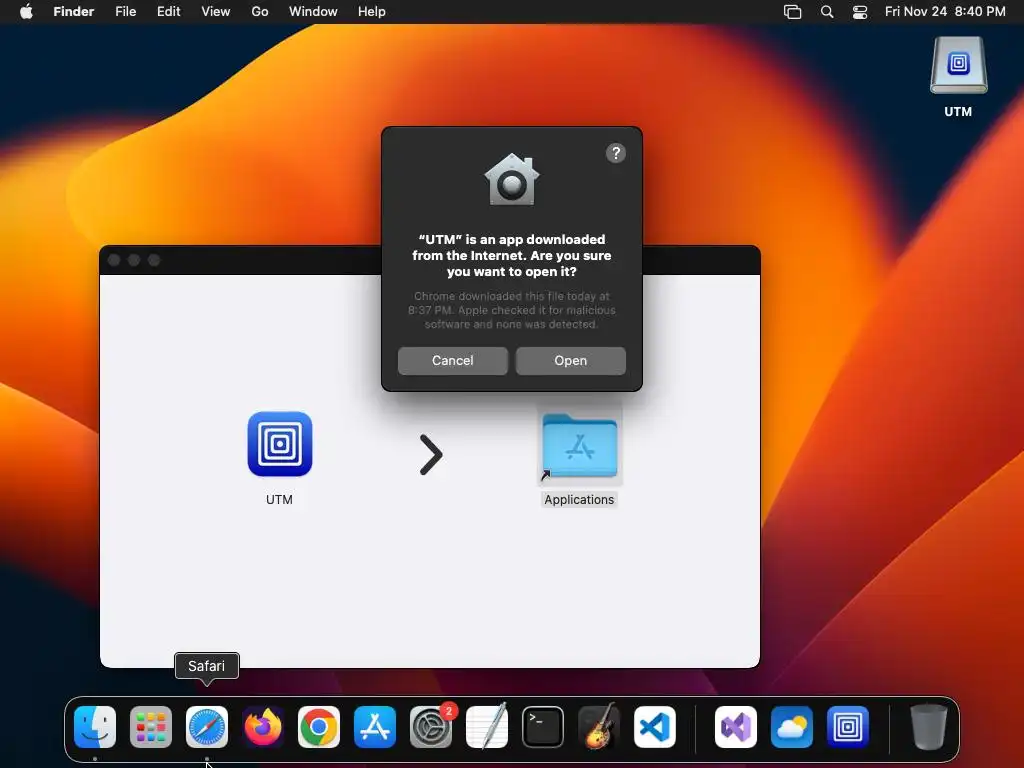Launch Visual Studio Code from the Dock
The height and width of the screenshot is (768, 1024).
click(655, 727)
